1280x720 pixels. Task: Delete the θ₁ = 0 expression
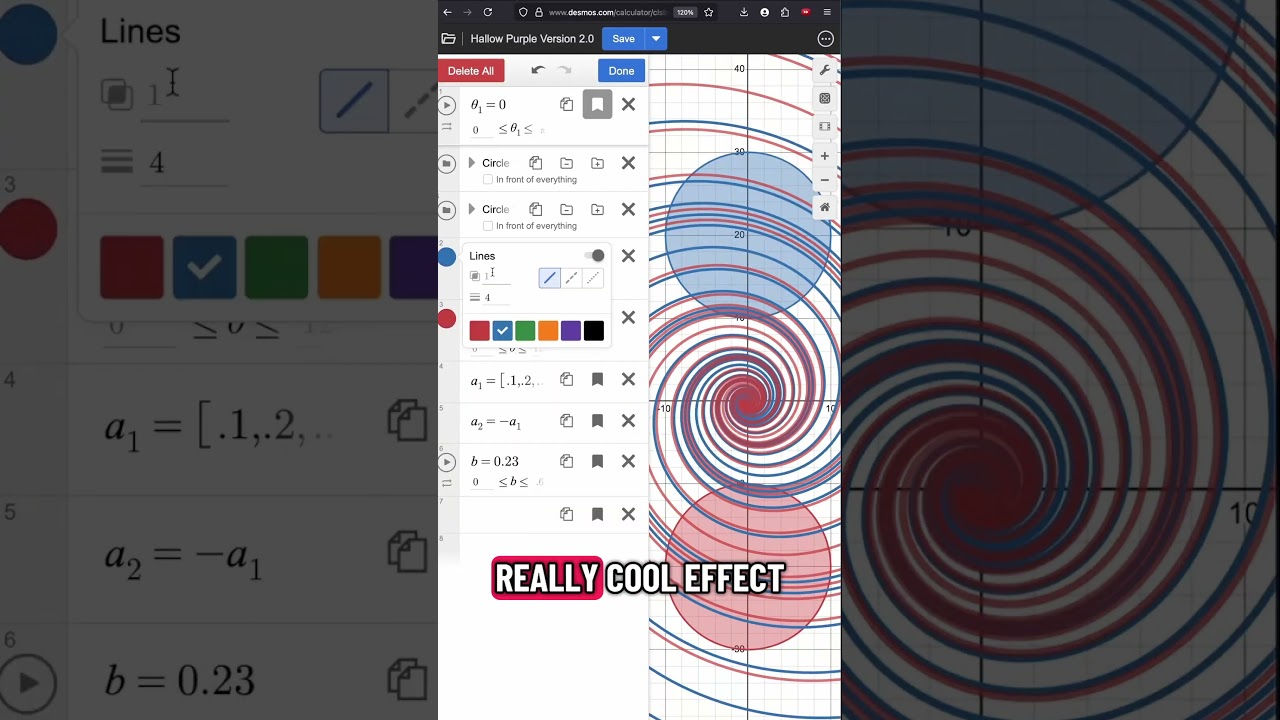(628, 104)
